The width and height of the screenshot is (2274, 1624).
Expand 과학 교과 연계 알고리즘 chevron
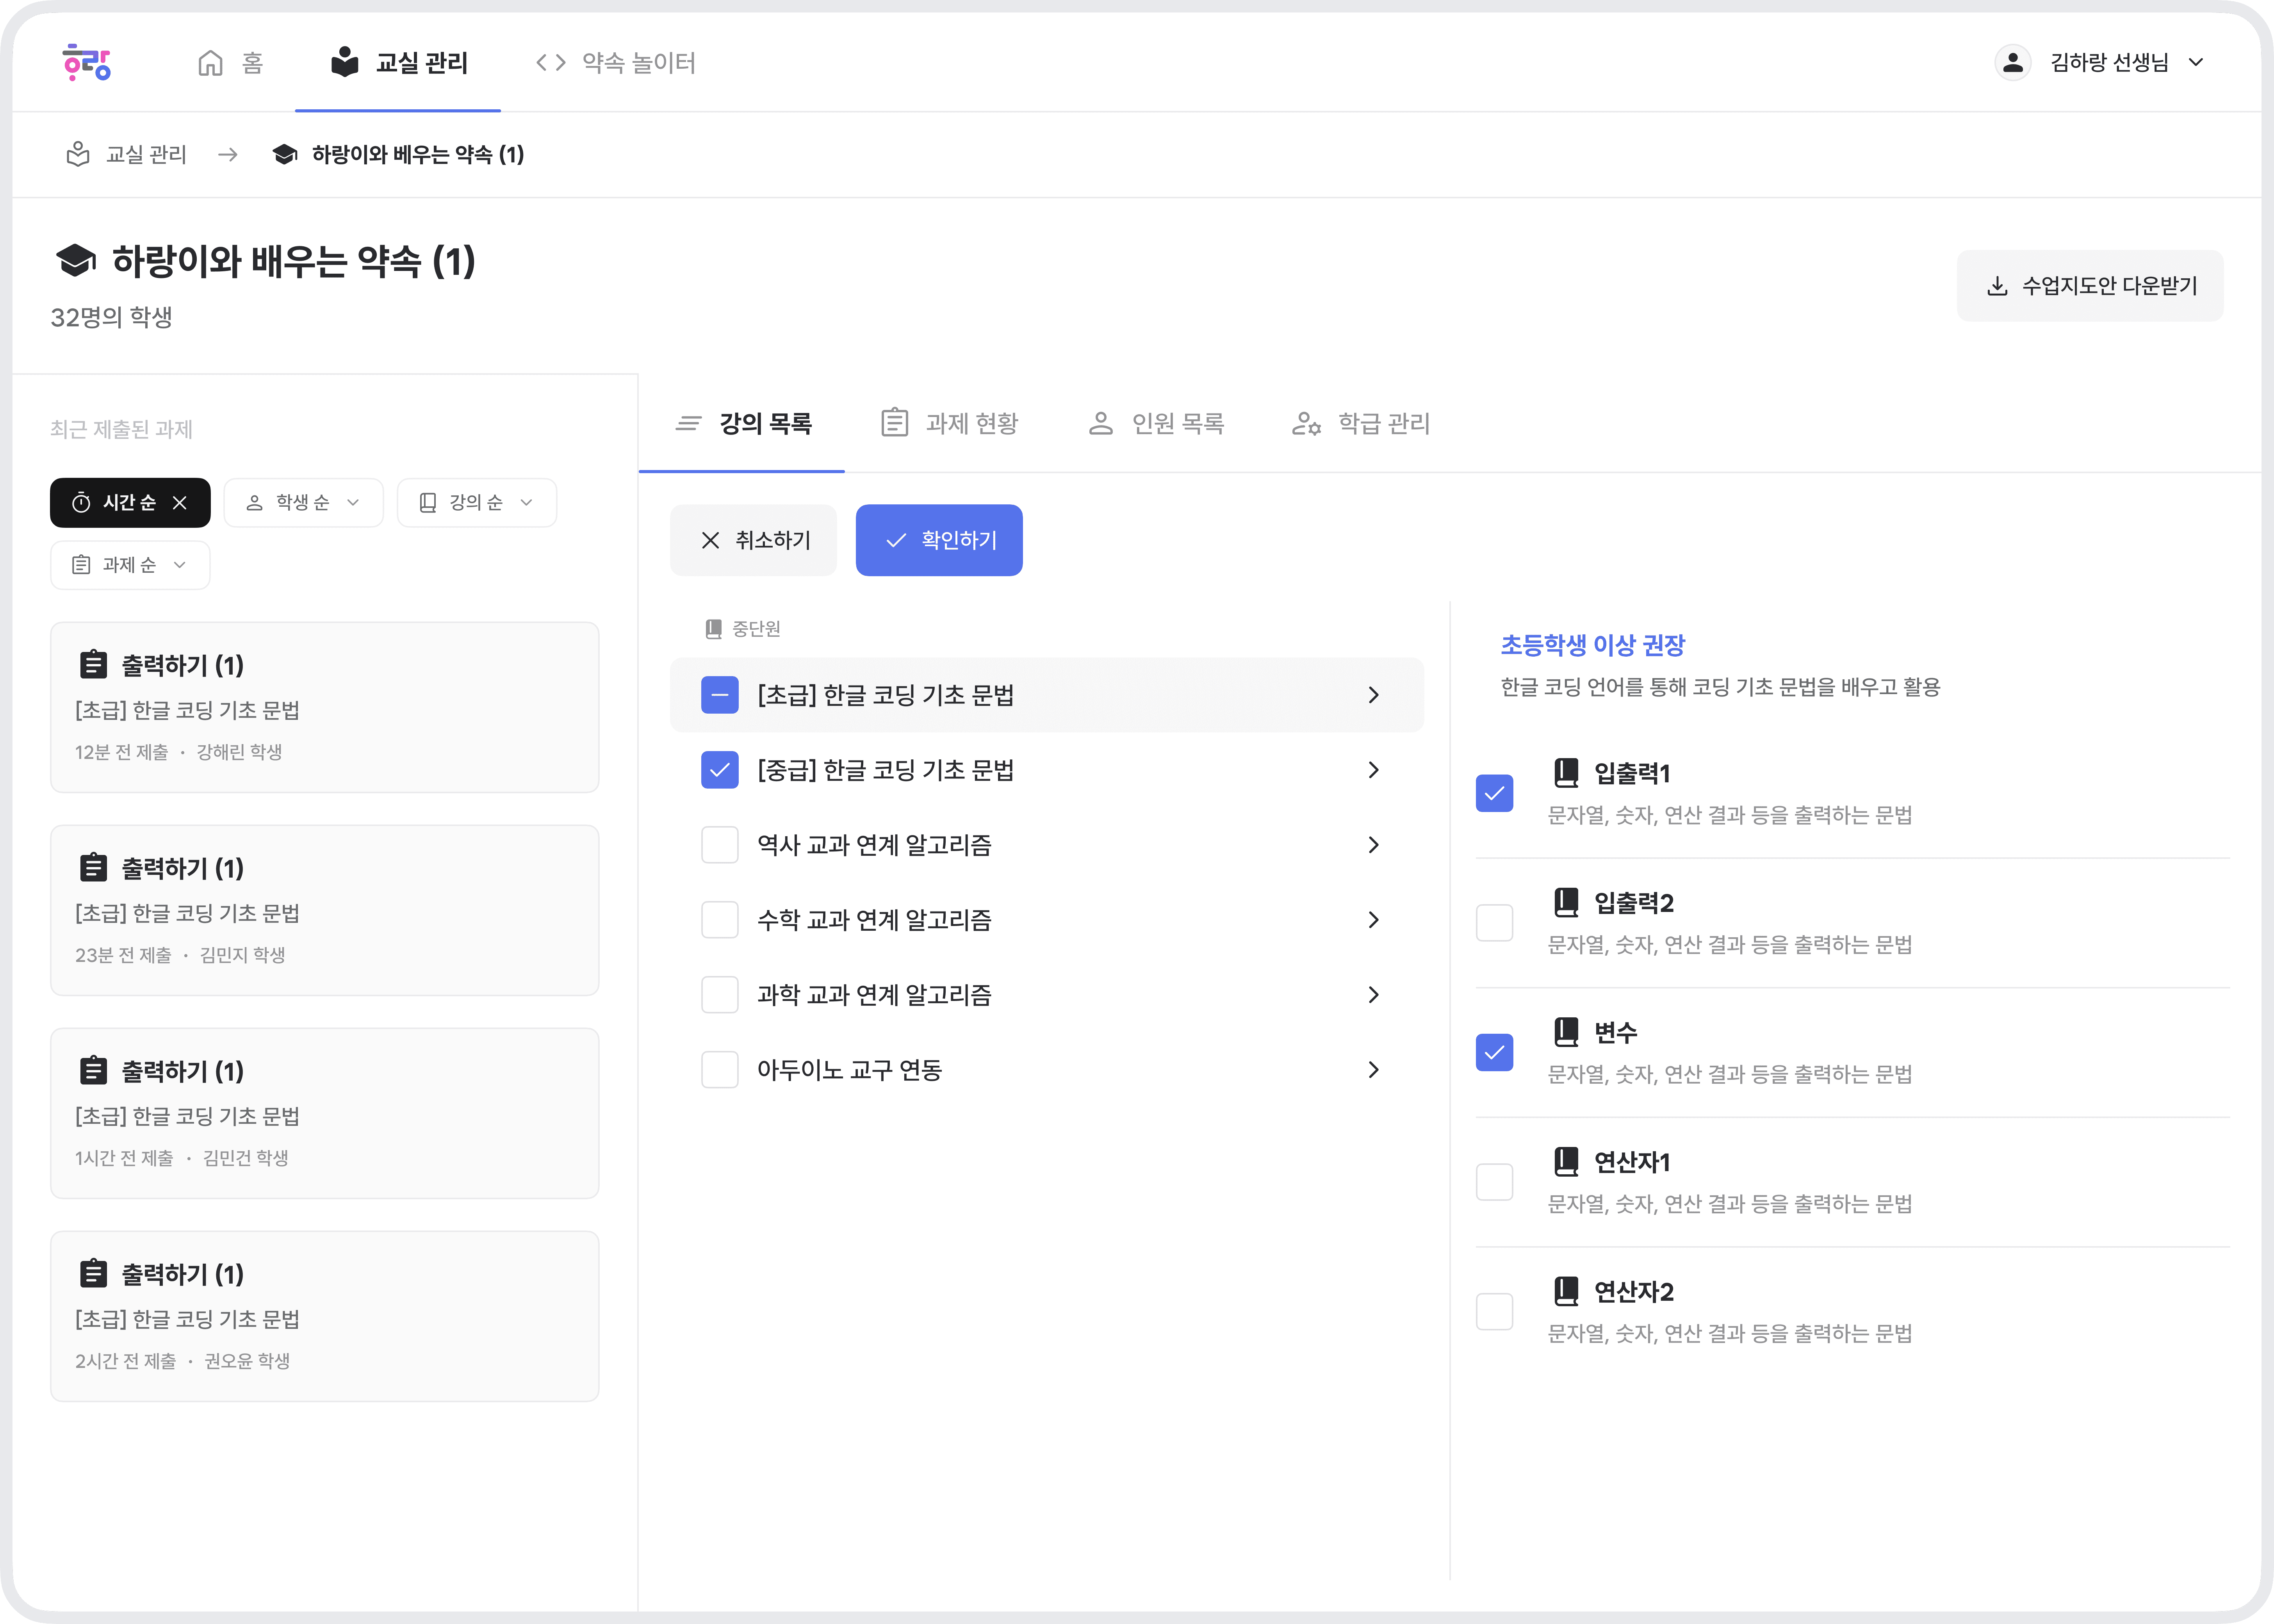[x=1374, y=995]
